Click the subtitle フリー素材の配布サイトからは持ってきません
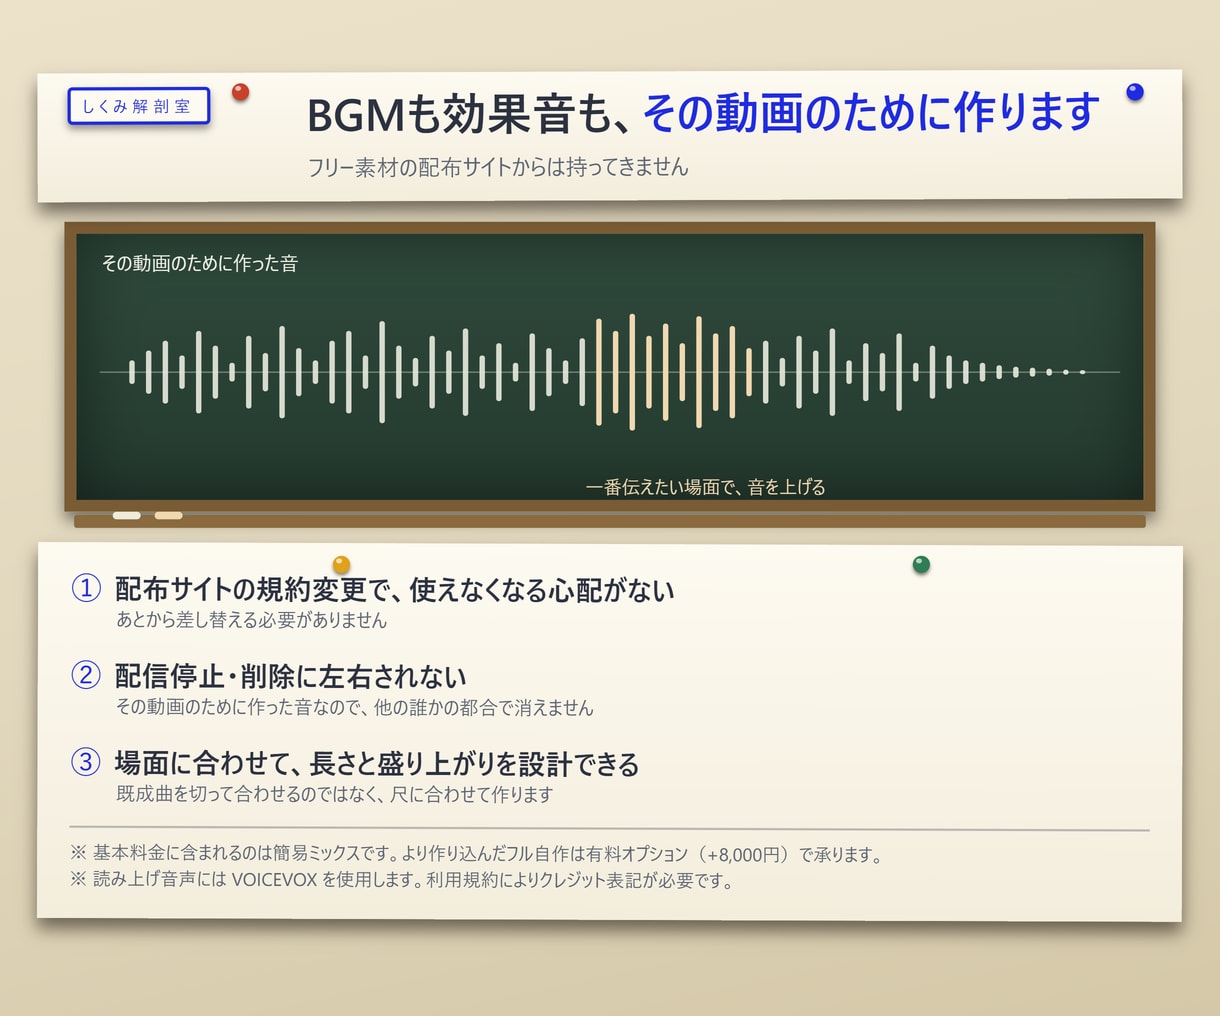This screenshot has height=1016, width=1220. point(498,167)
